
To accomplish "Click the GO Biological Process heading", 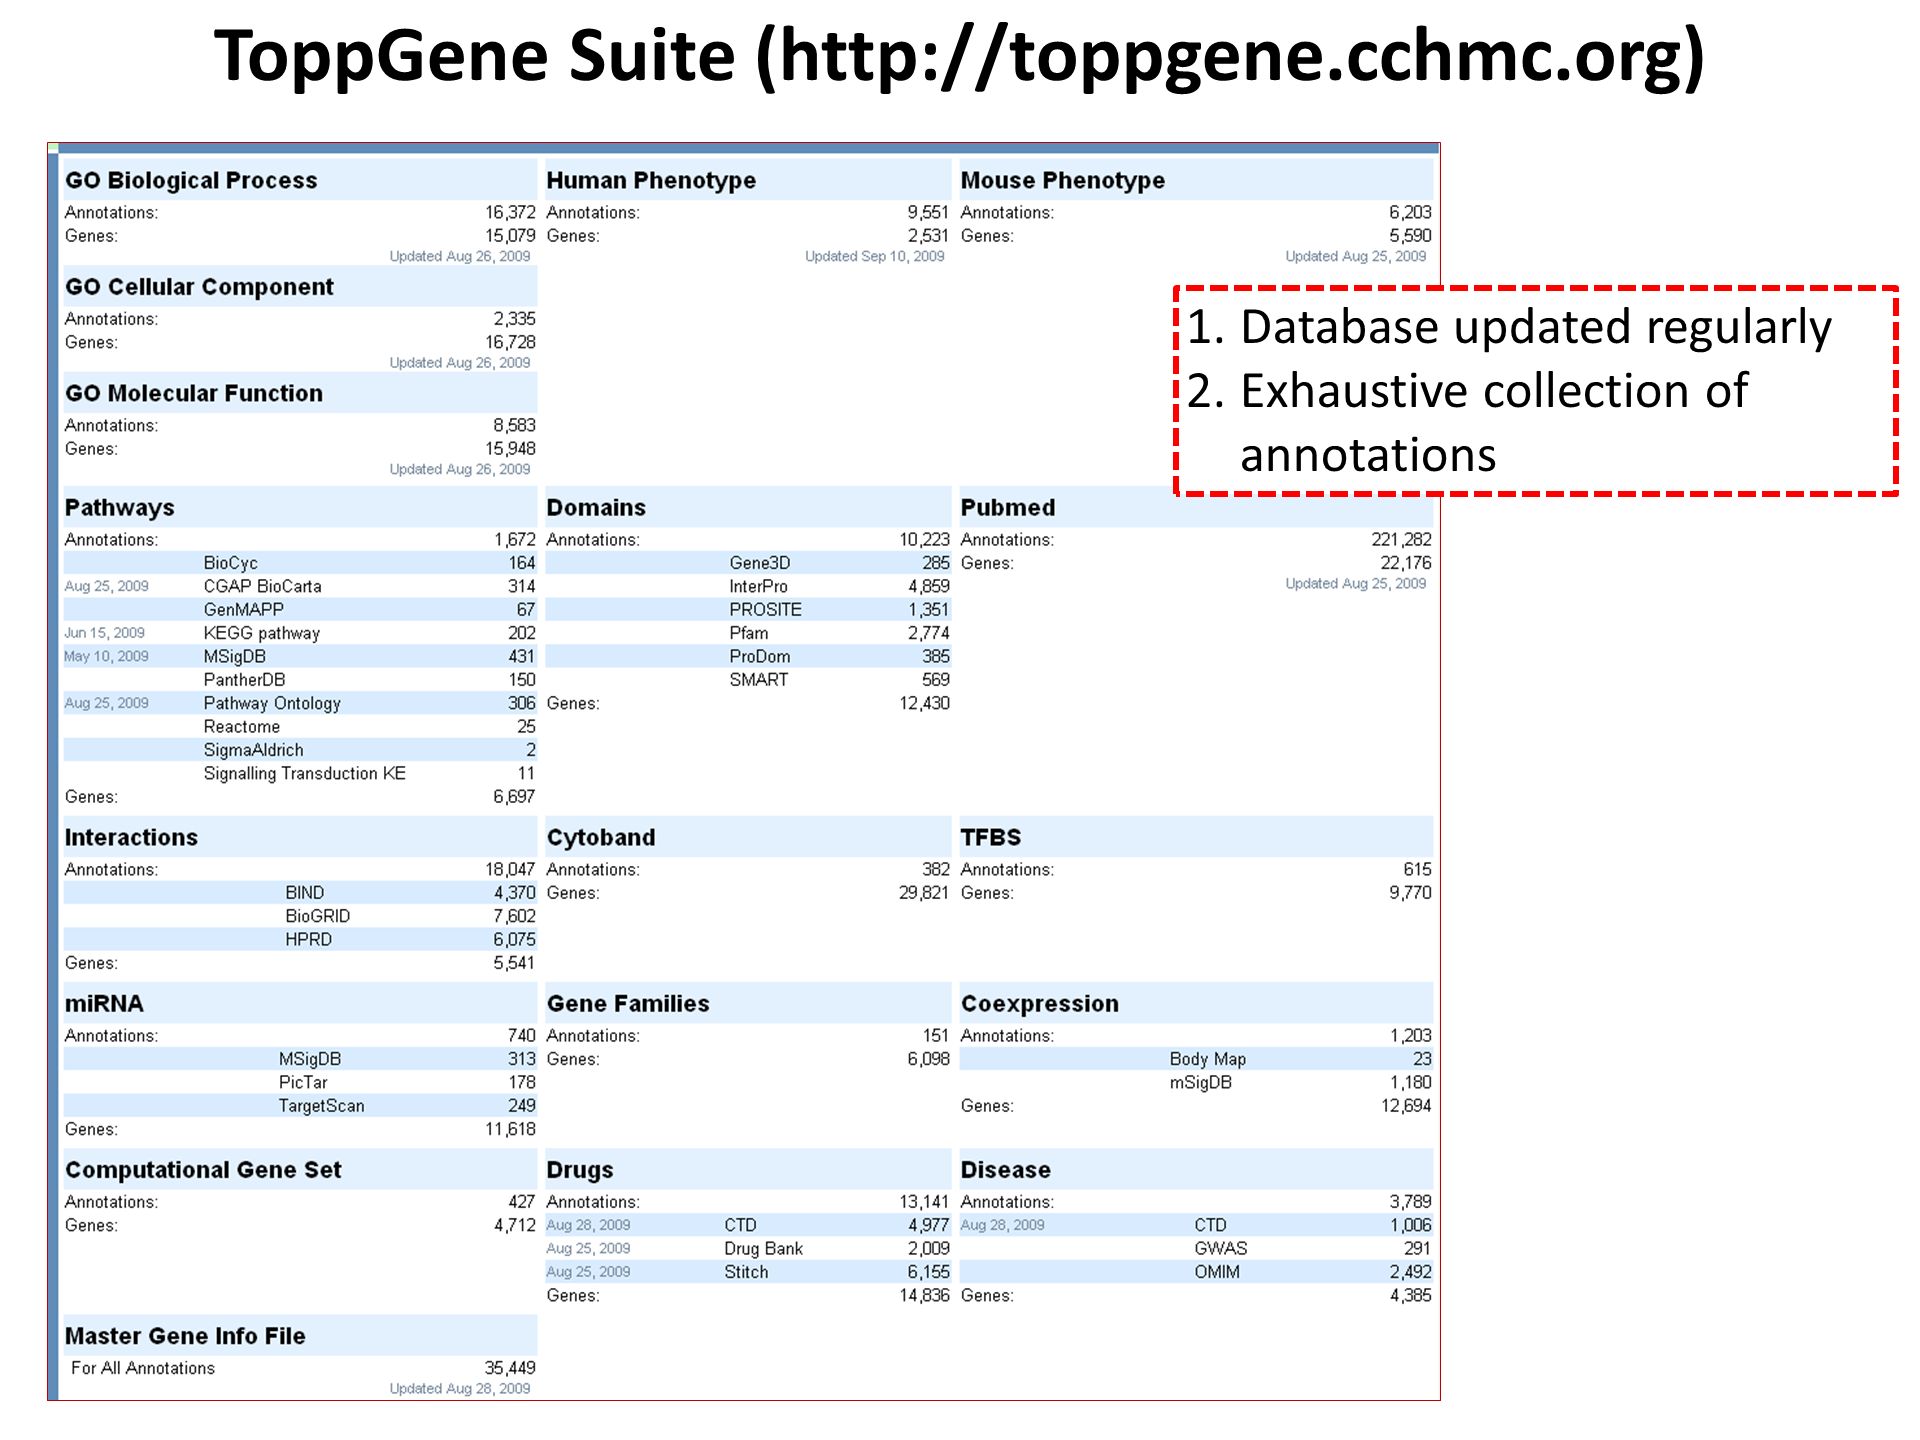I will pos(191,180).
